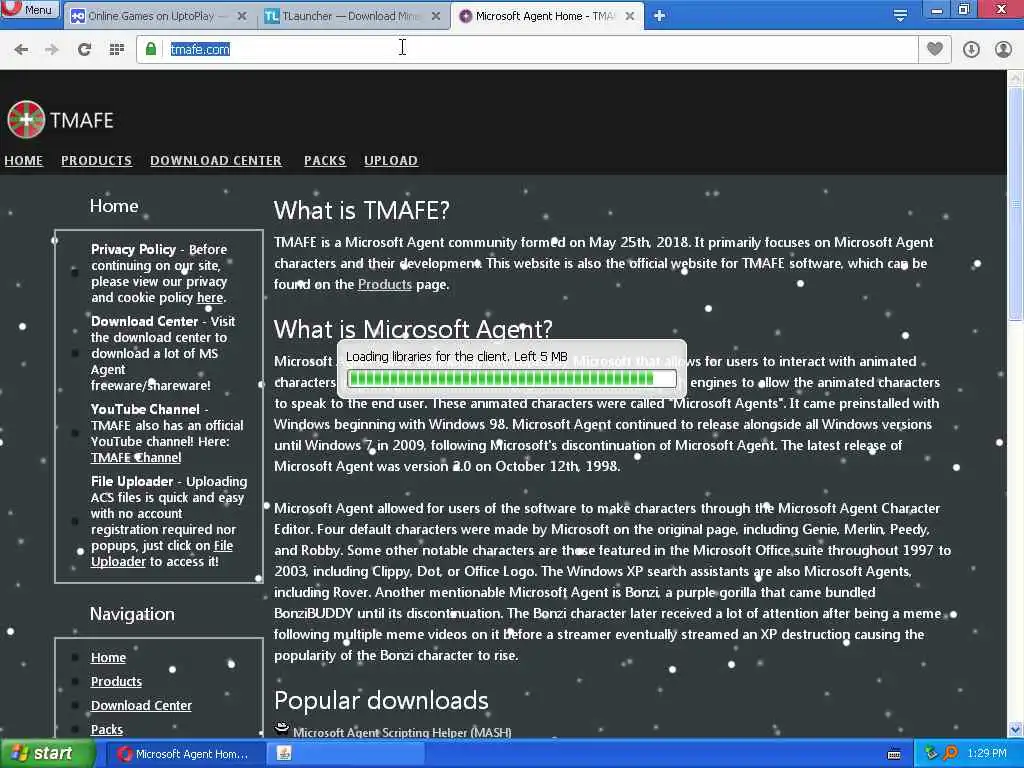Select the second taskbar application icon
The width and height of the screenshot is (1024, 768).
pyautogui.click(x=283, y=754)
